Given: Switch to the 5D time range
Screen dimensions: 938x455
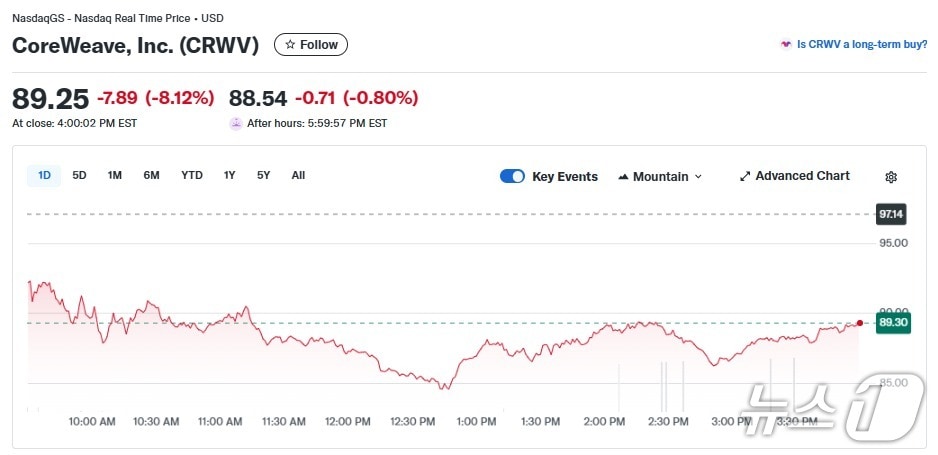Looking at the screenshot, I should click(x=79, y=176).
